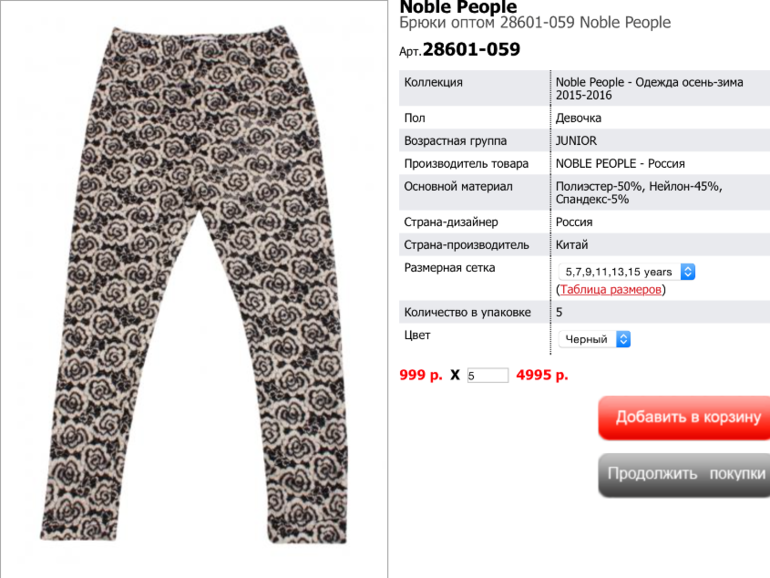Click the blue arrows on size dropdown
Image resolution: width=770 pixels, height=578 pixels.
click(688, 272)
